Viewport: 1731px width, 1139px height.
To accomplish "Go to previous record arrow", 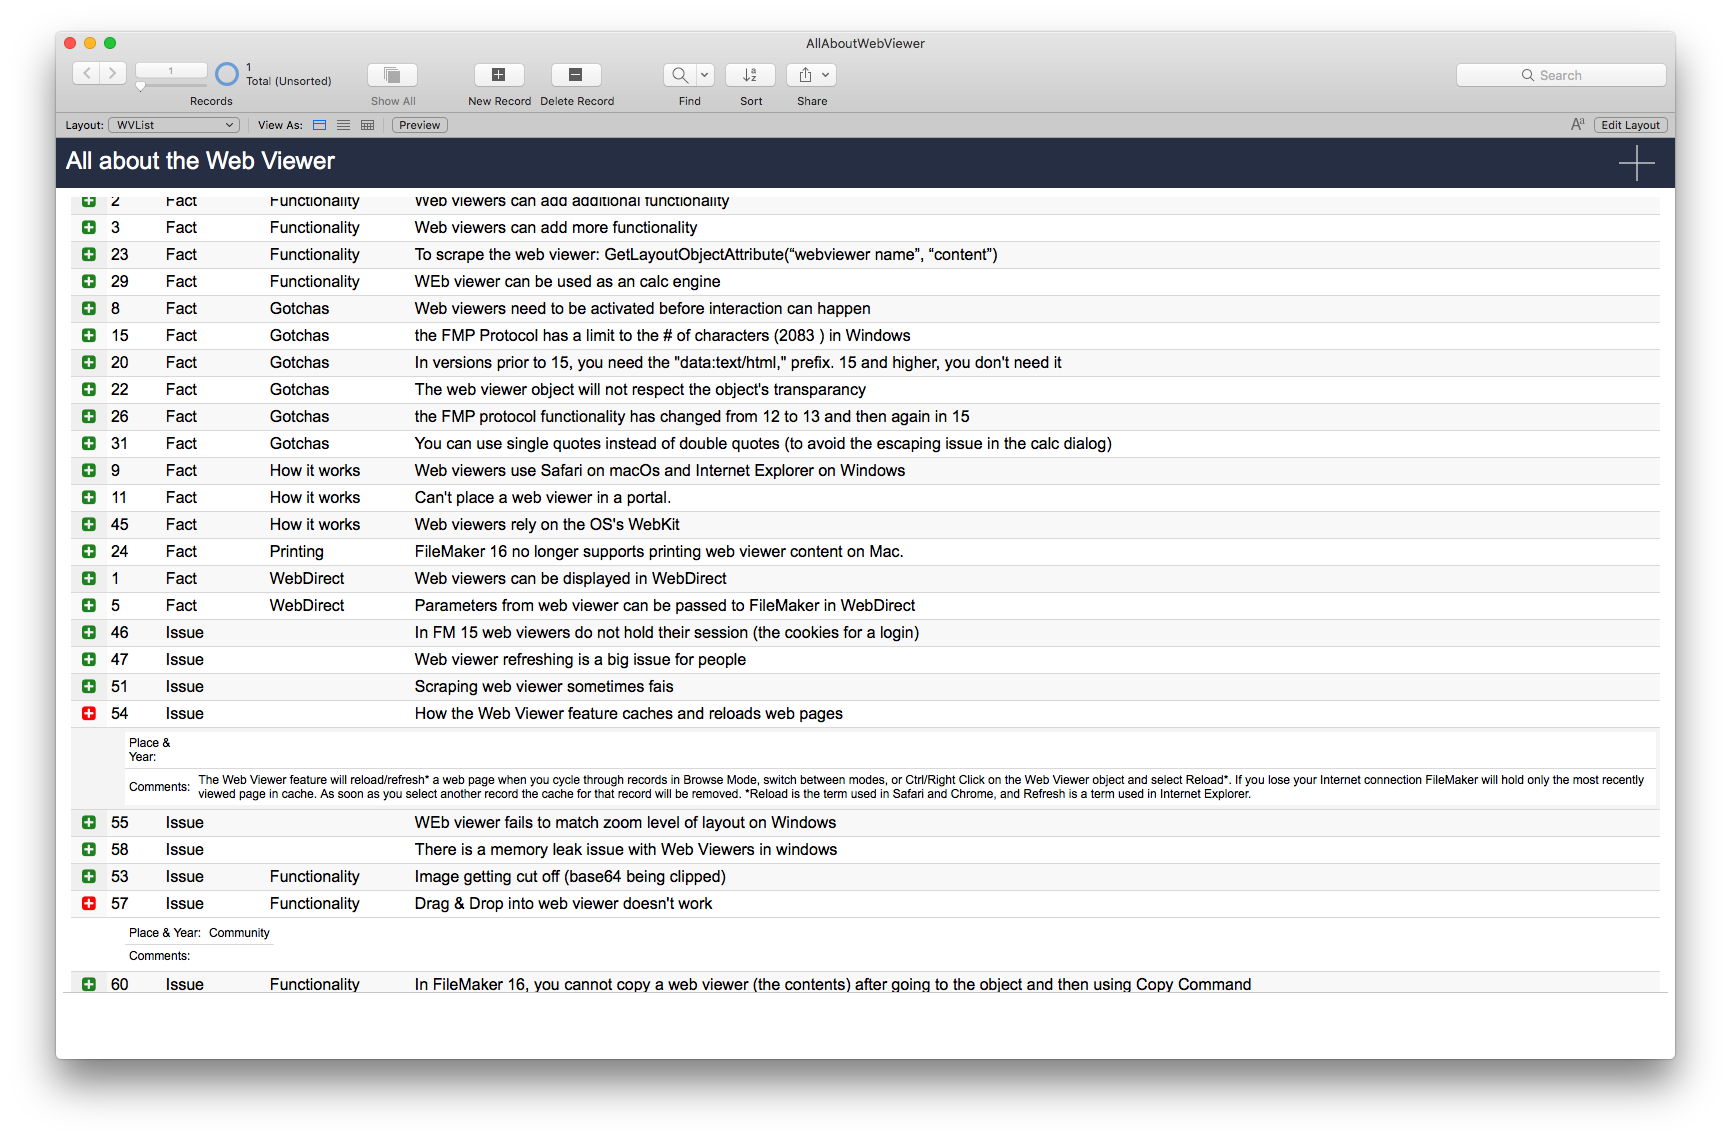I will point(87,73).
